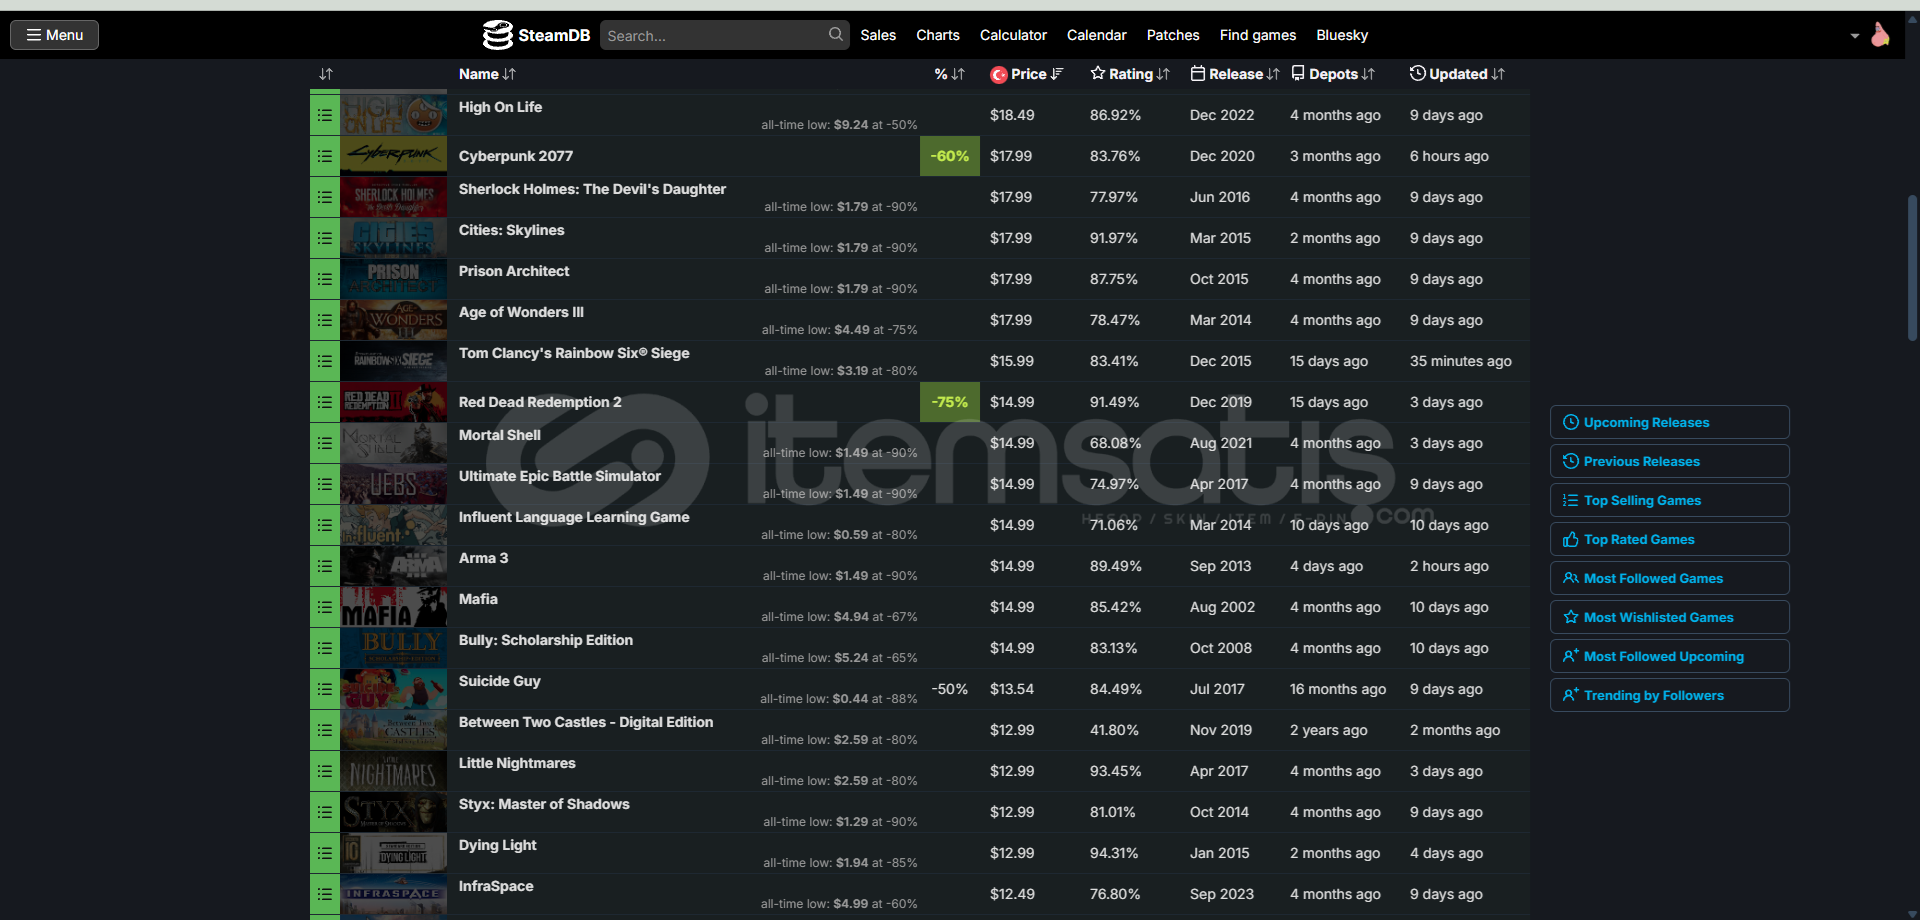Viewport: 1920px width, 920px height.
Task: Sort by the Rating column
Action: 1130,74
